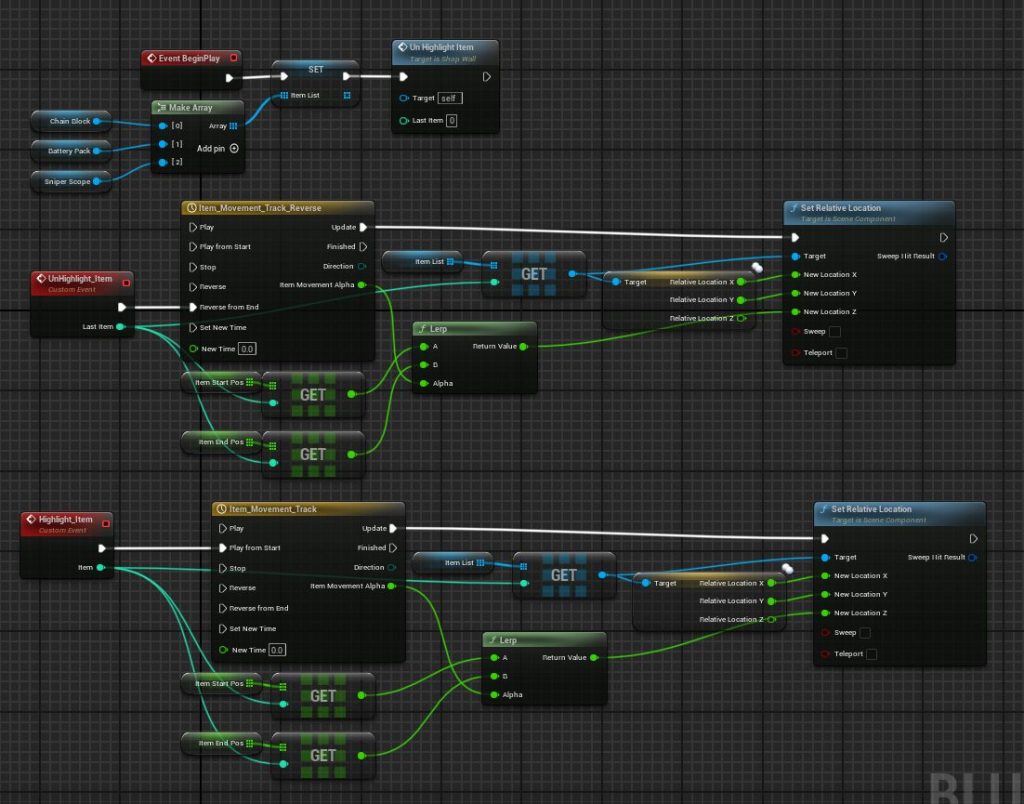The width and height of the screenshot is (1024, 804).
Task: Enable Teleport checkbox on upper Set Relative Location
Action: [840, 352]
